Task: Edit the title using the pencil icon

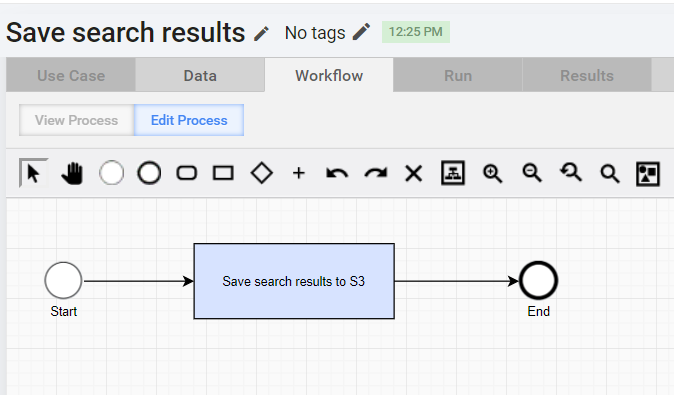Action: click(261, 34)
